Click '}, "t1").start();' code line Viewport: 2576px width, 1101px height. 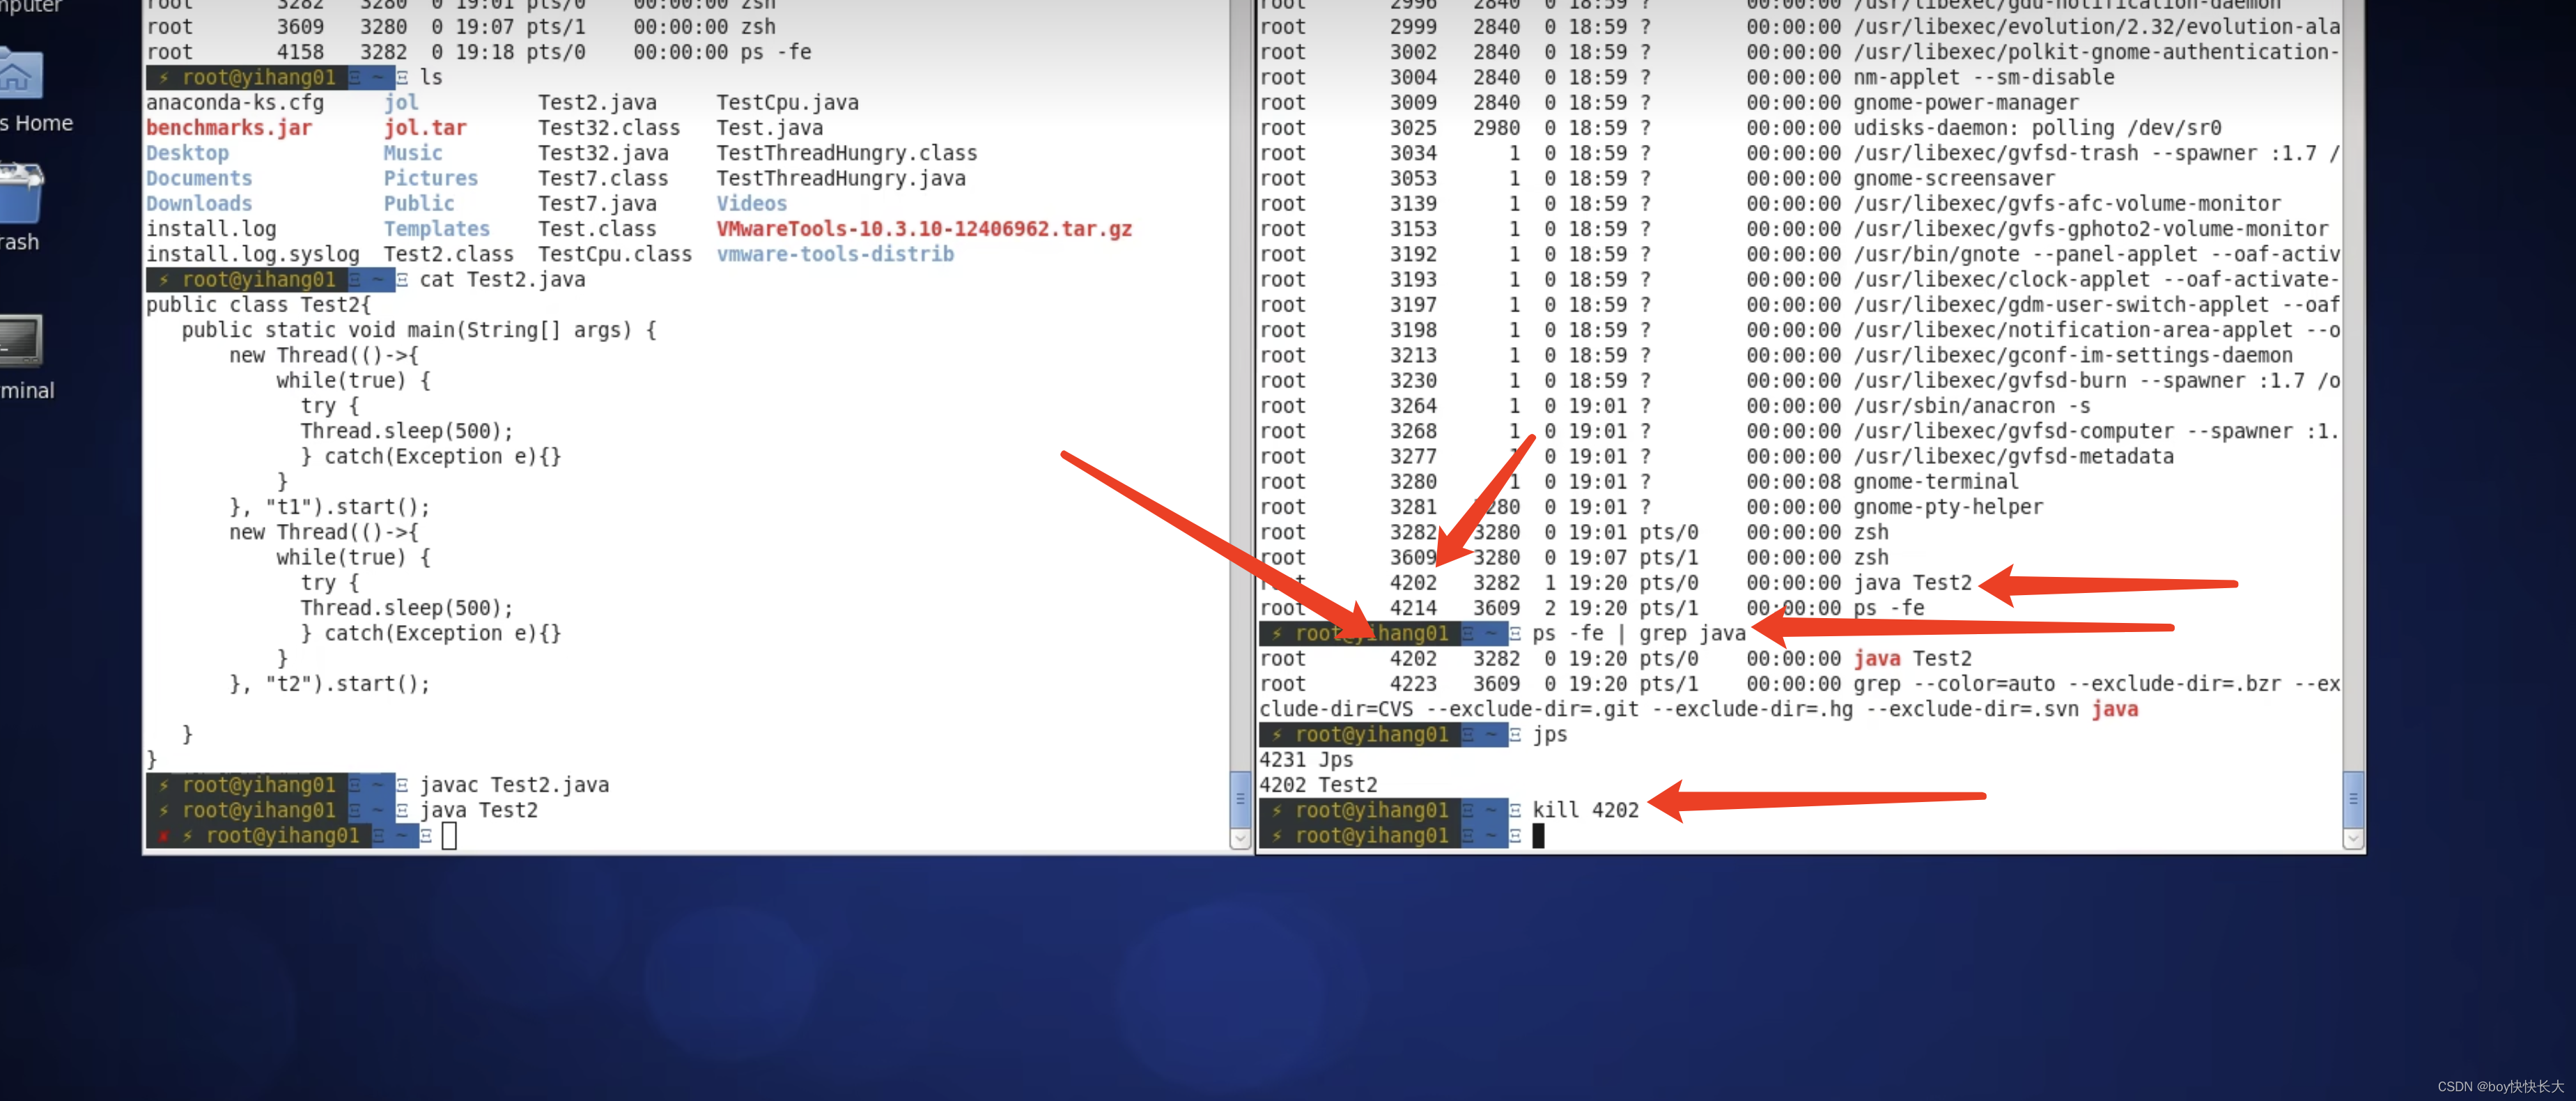pyautogui.click(x=330, y=507)
